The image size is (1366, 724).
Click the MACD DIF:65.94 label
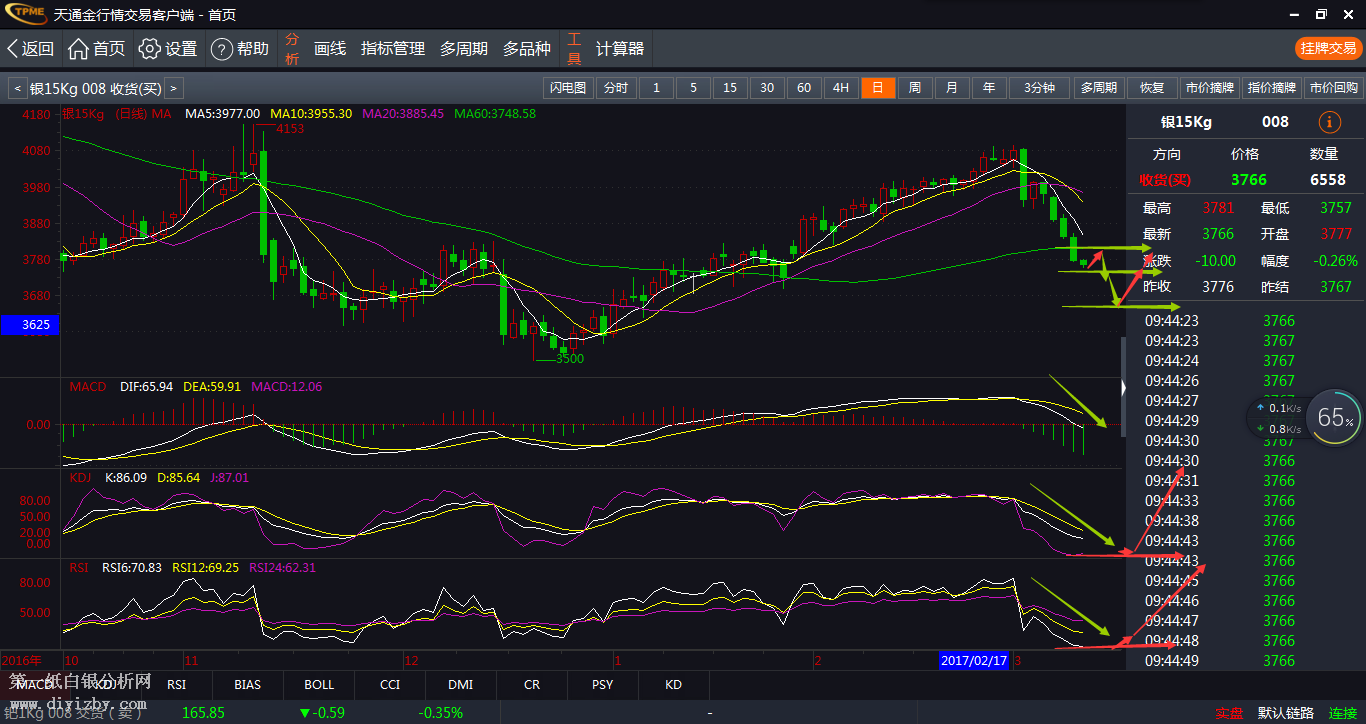(146, 386)
